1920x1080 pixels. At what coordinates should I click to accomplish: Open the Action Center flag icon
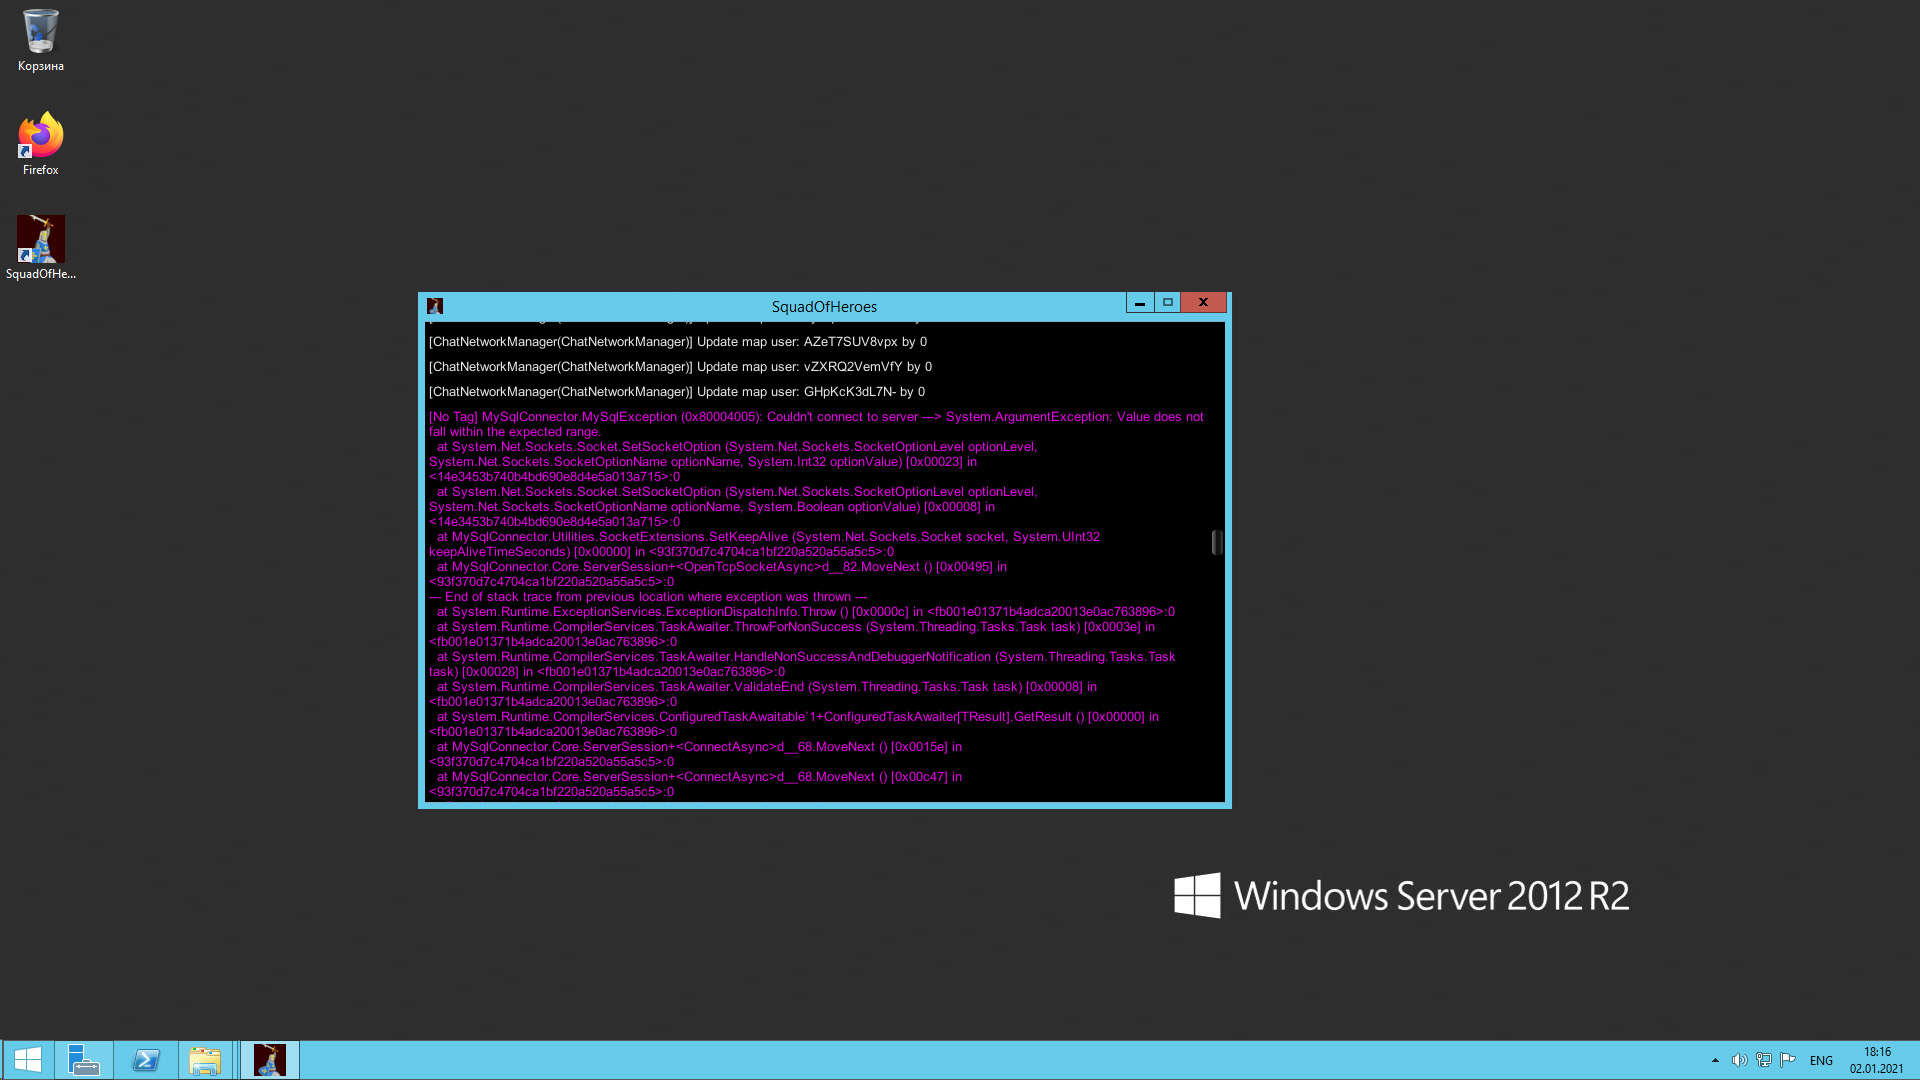[1788, 1060]
